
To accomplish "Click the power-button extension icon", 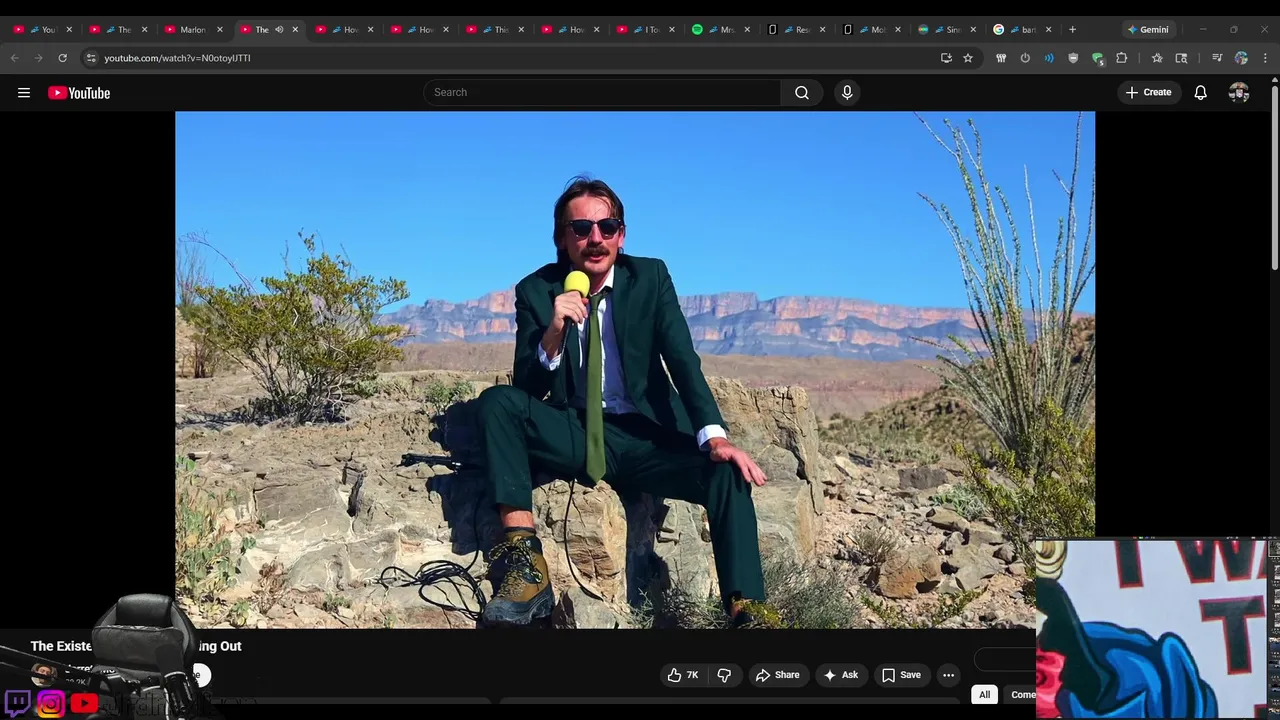I will click(1025, 58).
